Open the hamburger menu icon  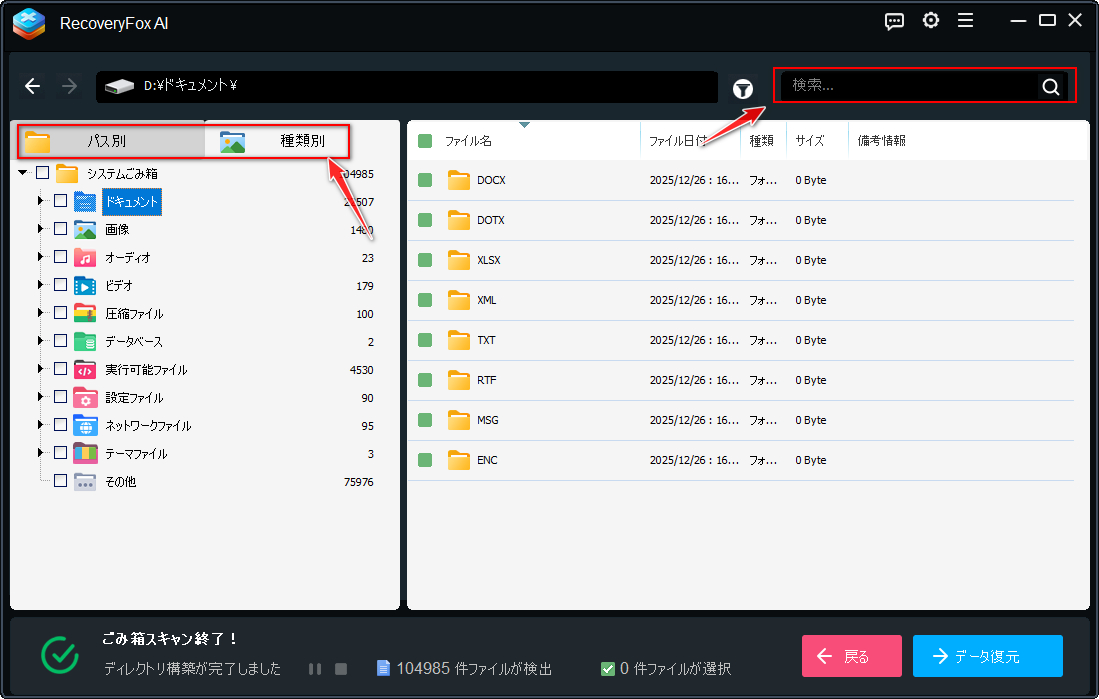coord(965,21)
